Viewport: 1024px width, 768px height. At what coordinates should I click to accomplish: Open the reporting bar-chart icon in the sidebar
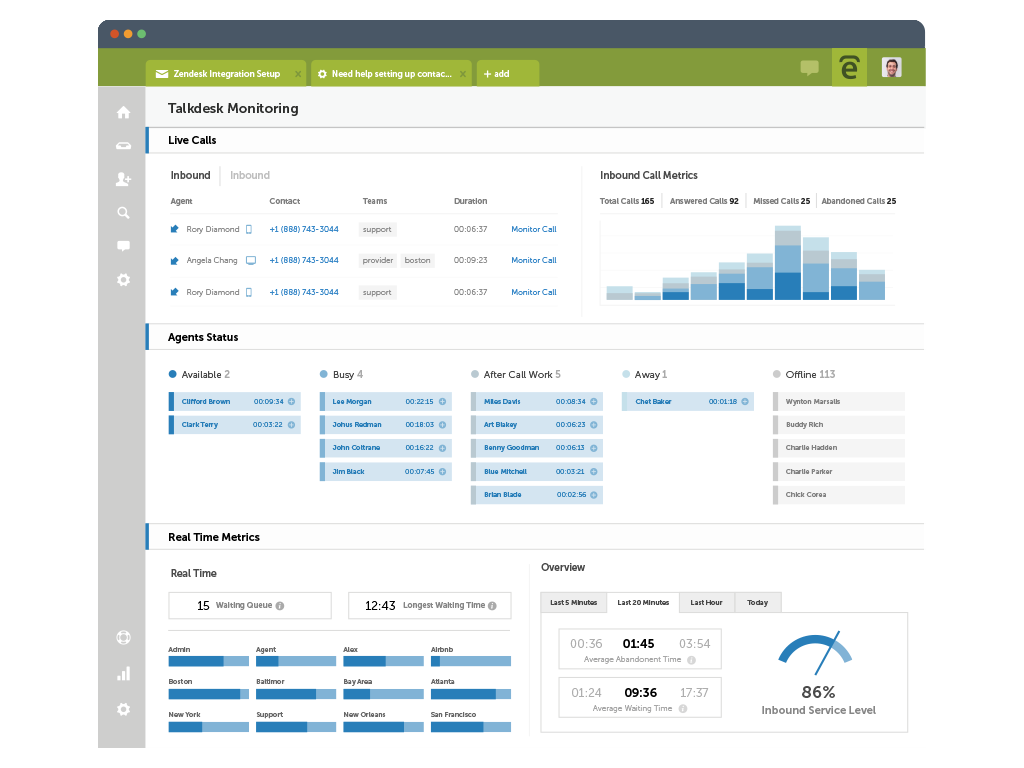click(123, 674)
